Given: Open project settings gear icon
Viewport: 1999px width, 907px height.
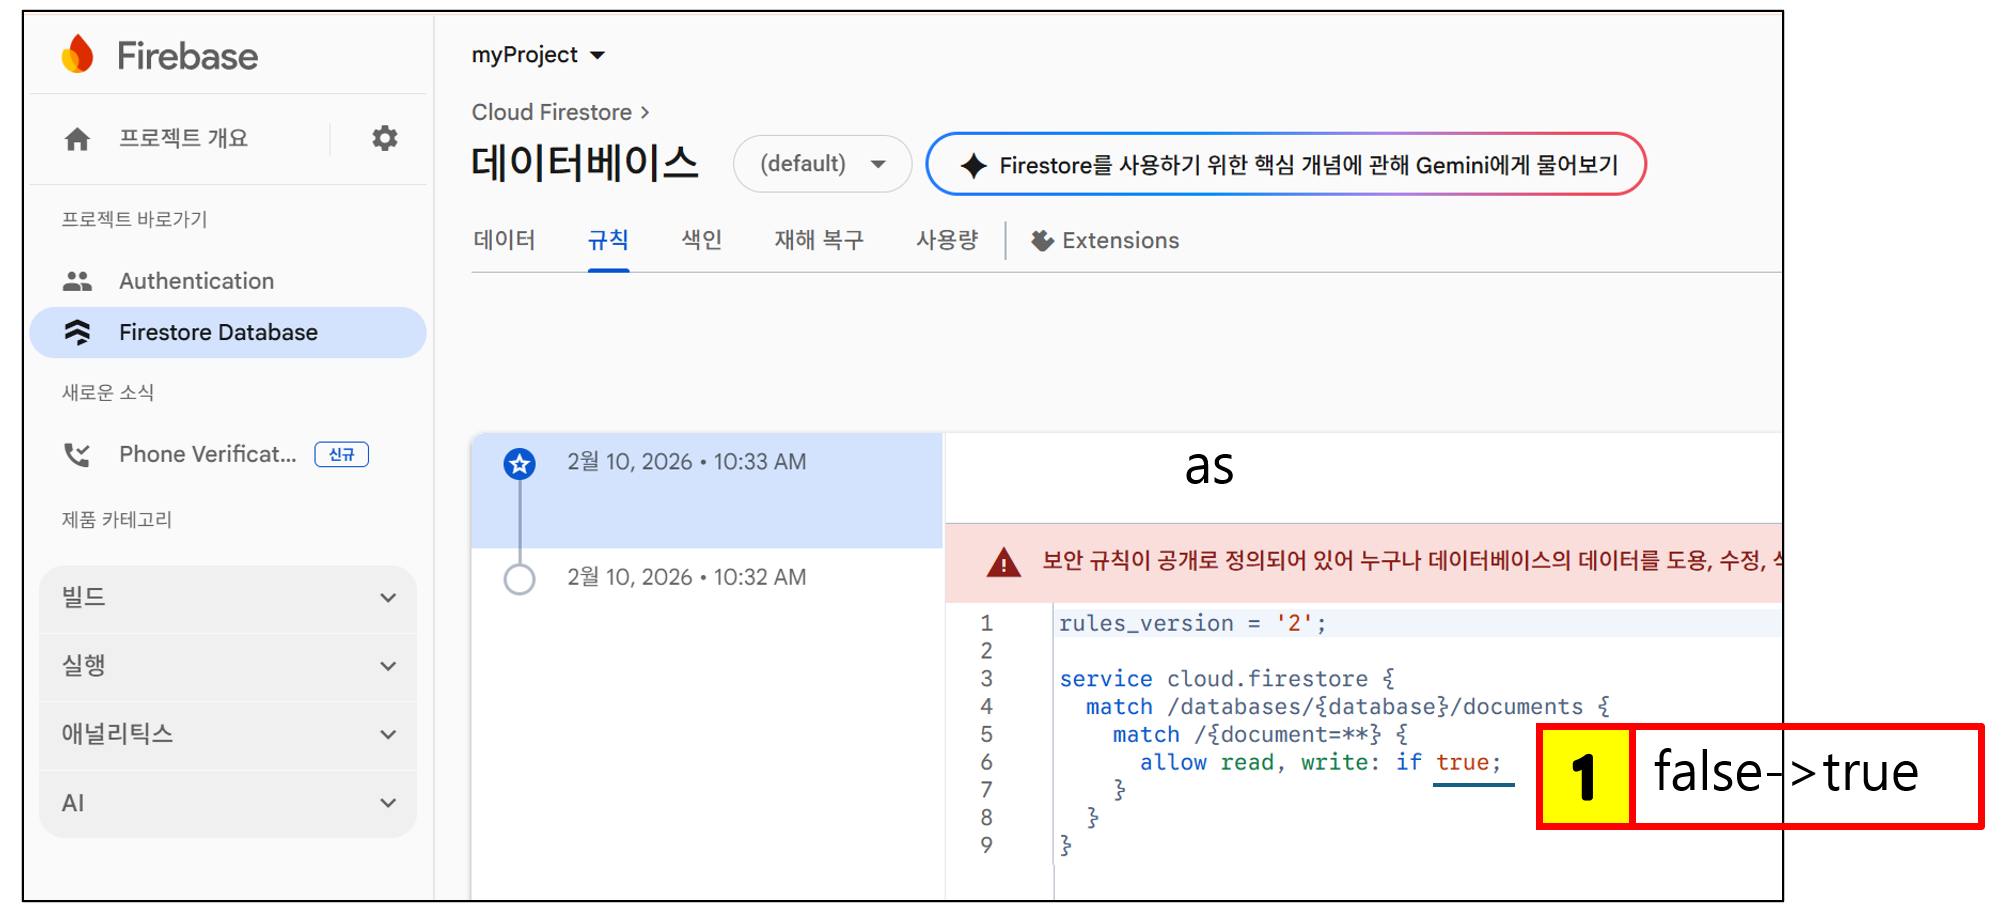Looking at the screenshot, I should [x=385, y=138].
